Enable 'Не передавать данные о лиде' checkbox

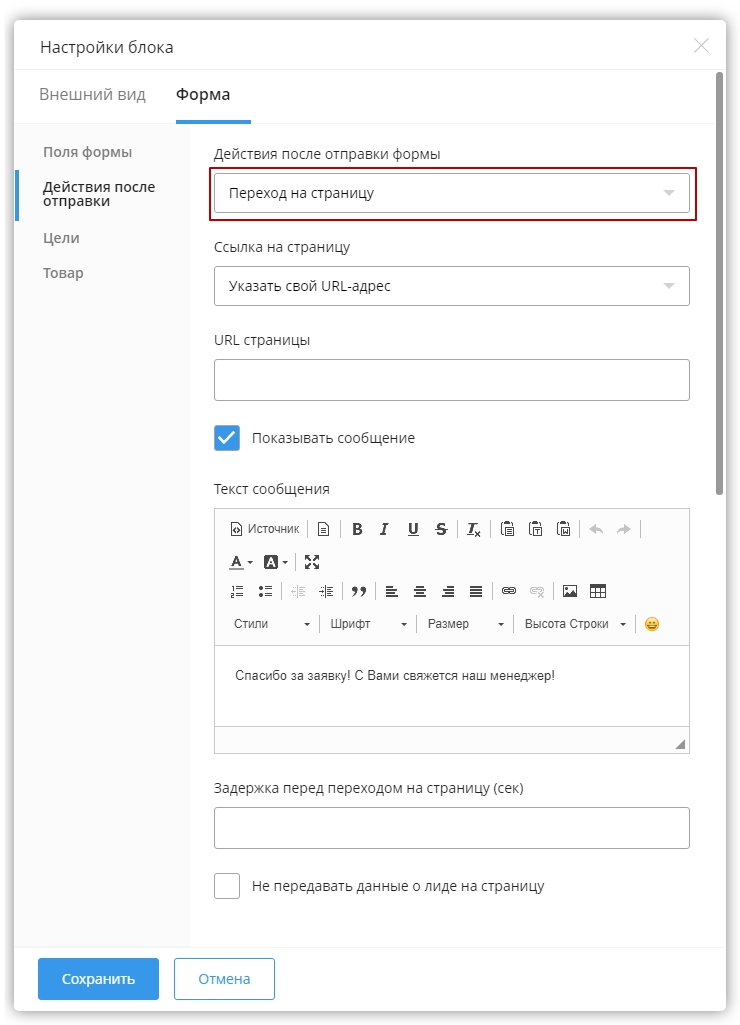click(x=227, y=886)
